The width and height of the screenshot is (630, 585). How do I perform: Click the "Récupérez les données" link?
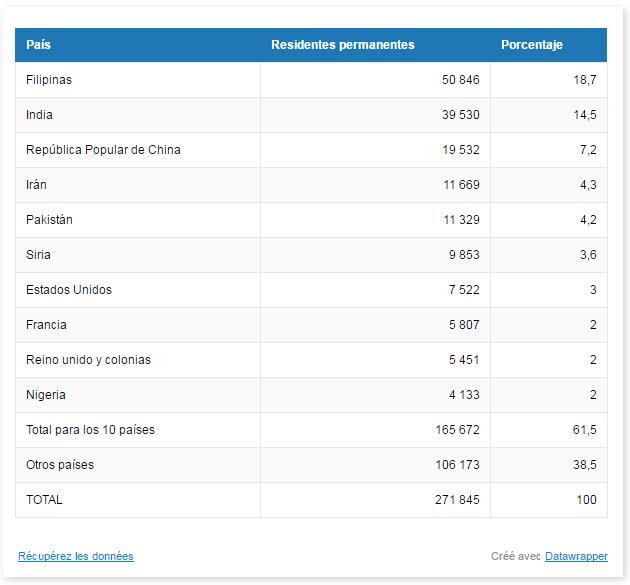[x=75, y=556]
